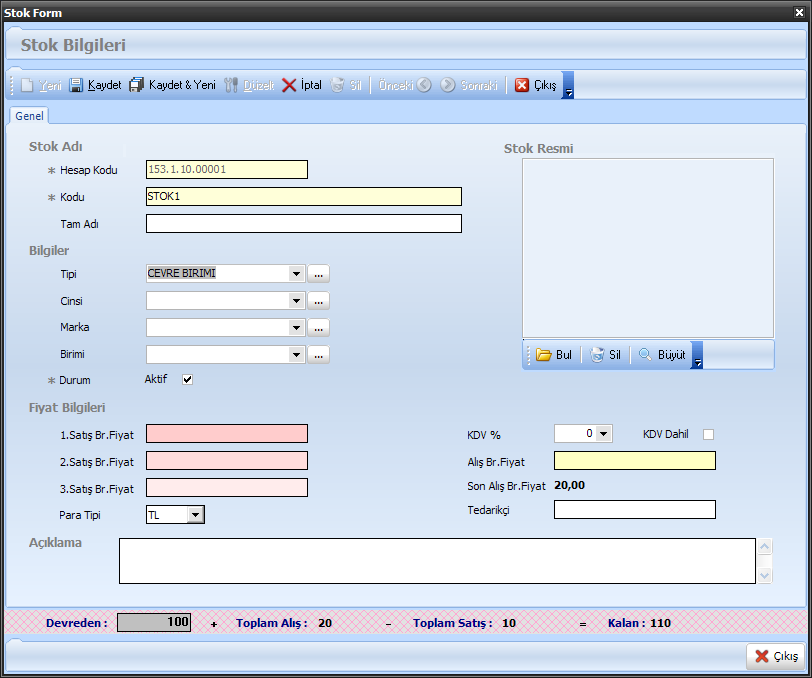
Task: Click the ellipsis button next to Birimi
Action: 318,355
